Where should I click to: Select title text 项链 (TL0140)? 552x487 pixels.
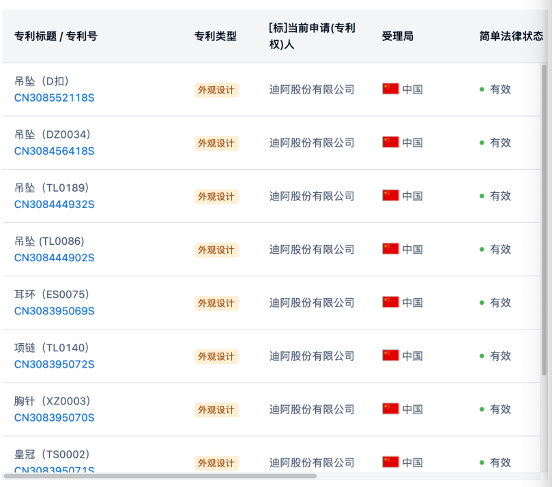(x=51, y=348)
